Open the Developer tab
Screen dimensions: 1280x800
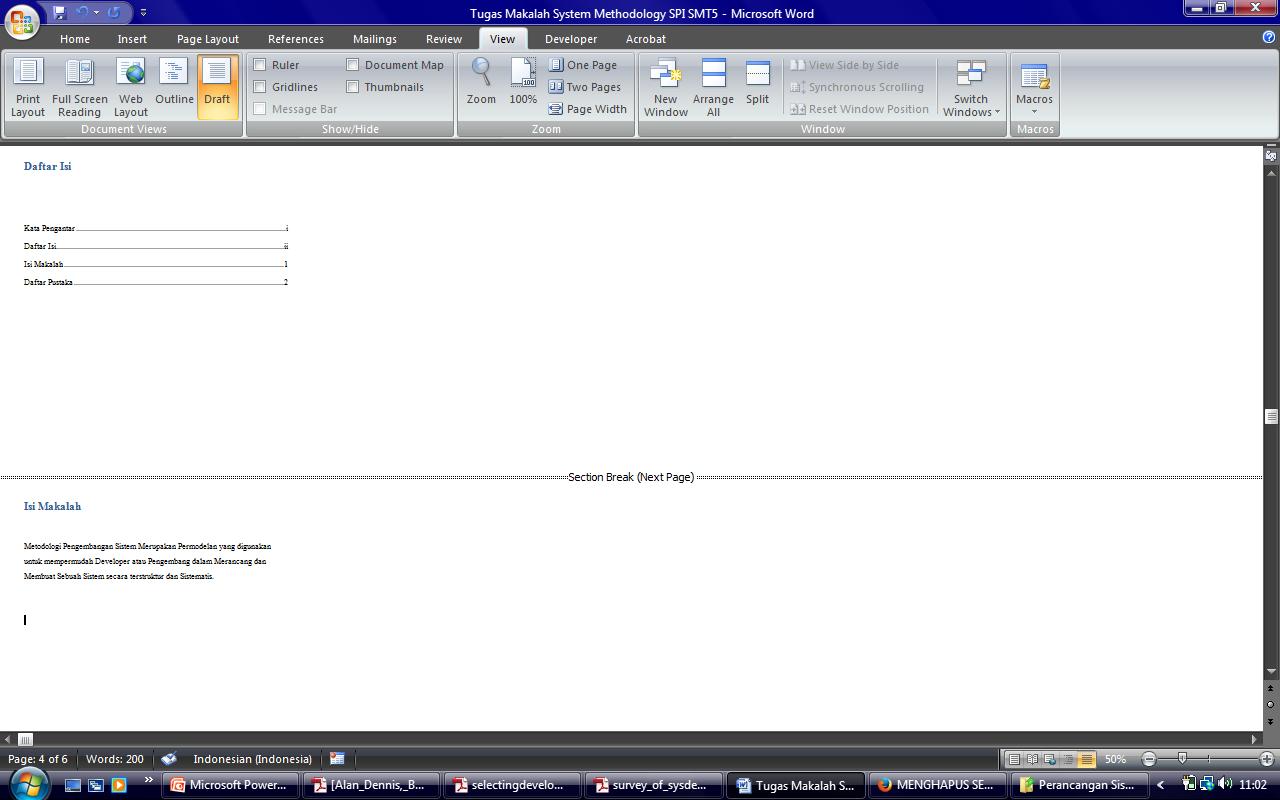coord(571,39)
